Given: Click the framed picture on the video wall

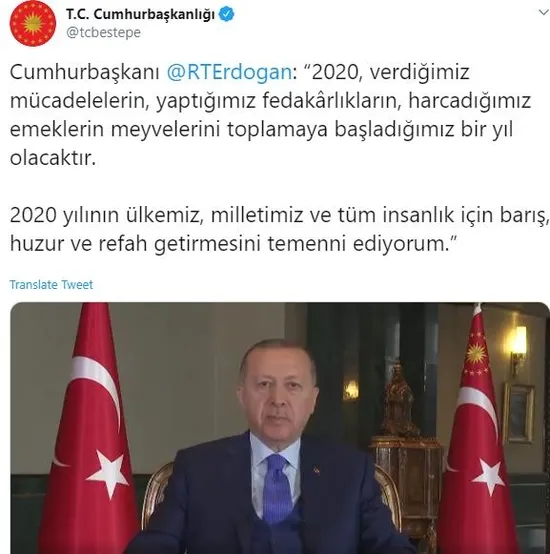Looking at the screenshot, I should [x=519, y=413].
